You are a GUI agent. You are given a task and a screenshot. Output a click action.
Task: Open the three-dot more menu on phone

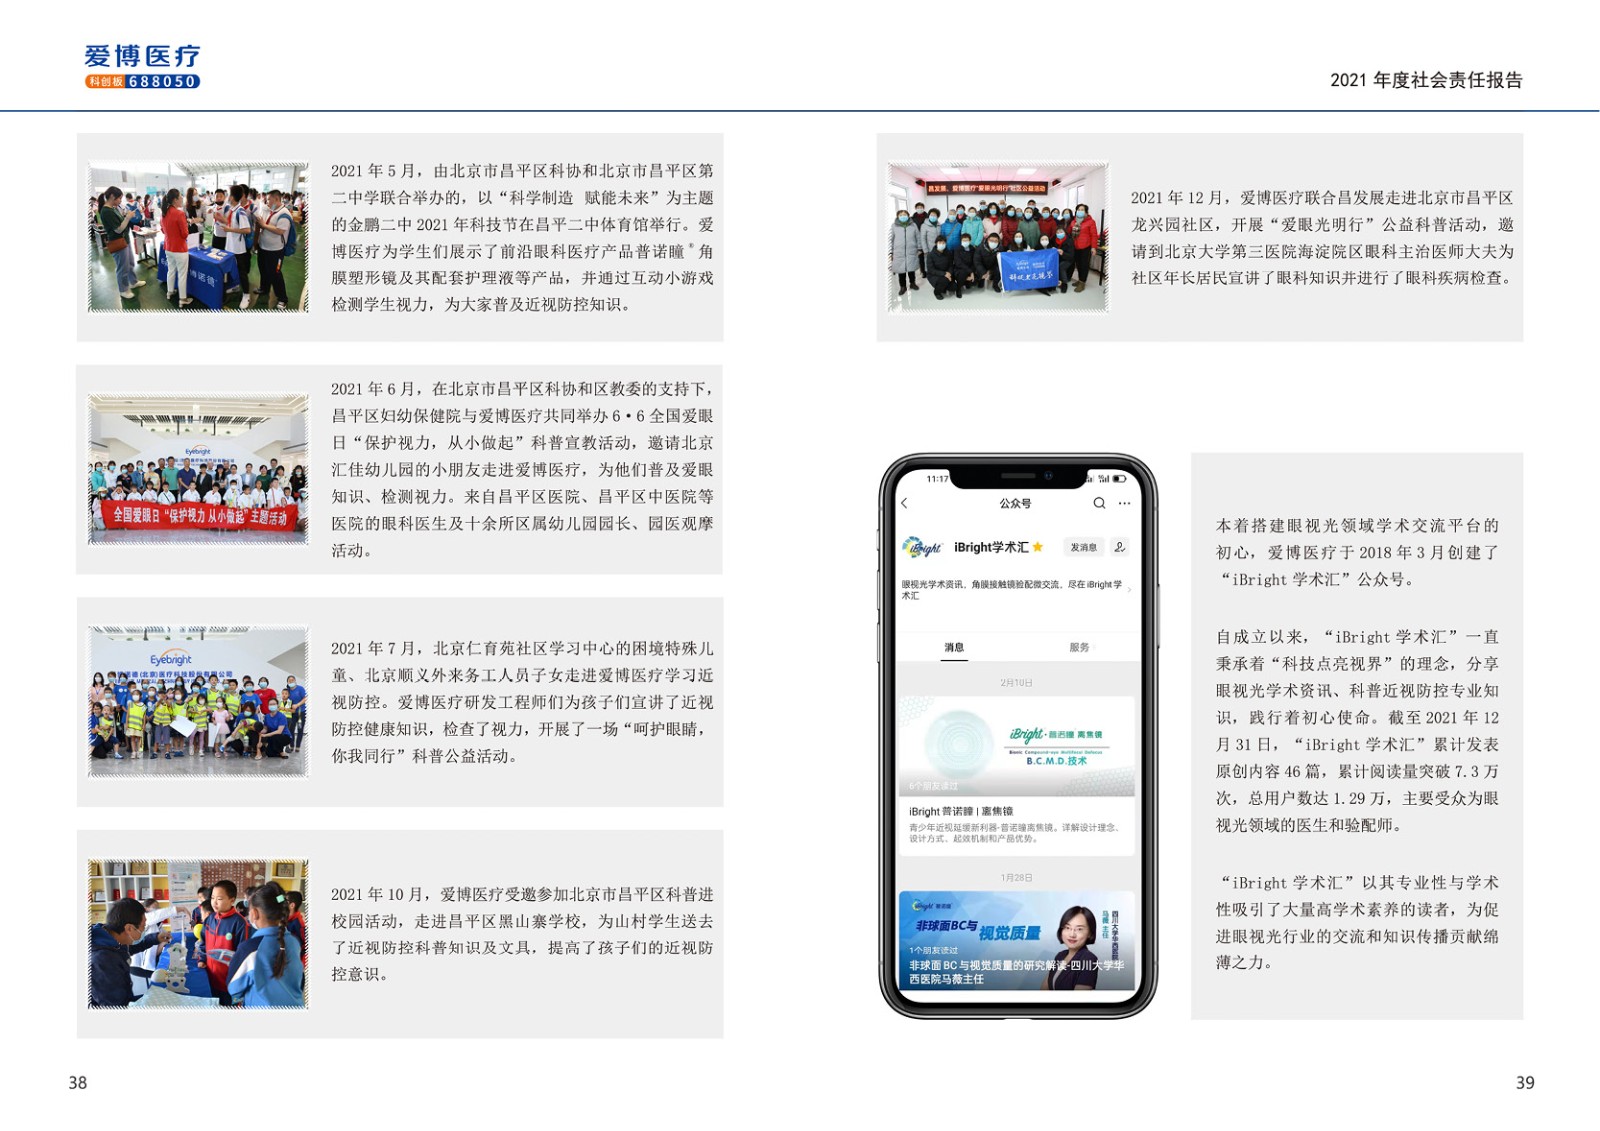1124,503
